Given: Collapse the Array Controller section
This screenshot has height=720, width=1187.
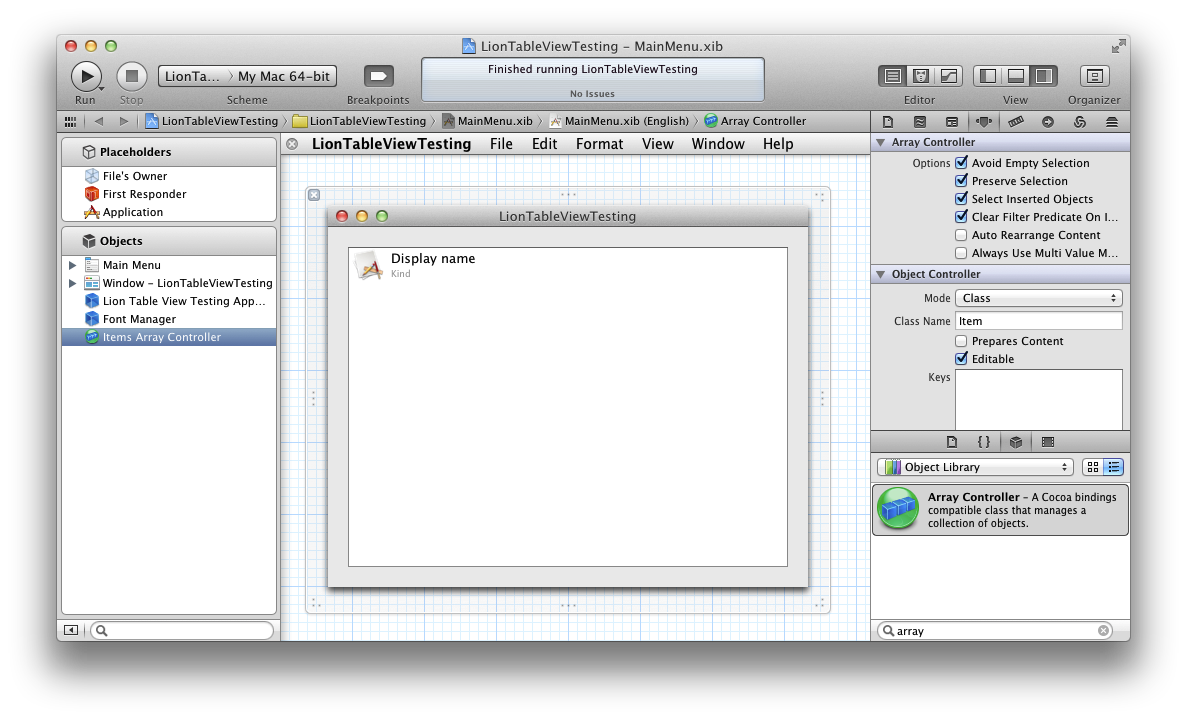Looking at the screenshot, I should point(880,142).
